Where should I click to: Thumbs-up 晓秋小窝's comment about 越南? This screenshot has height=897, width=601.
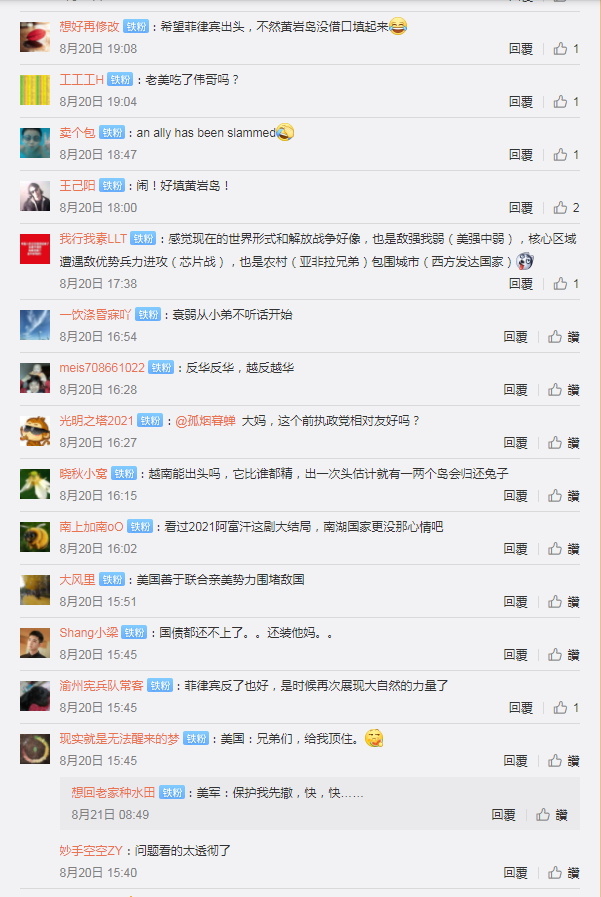[x=563, y=495]
